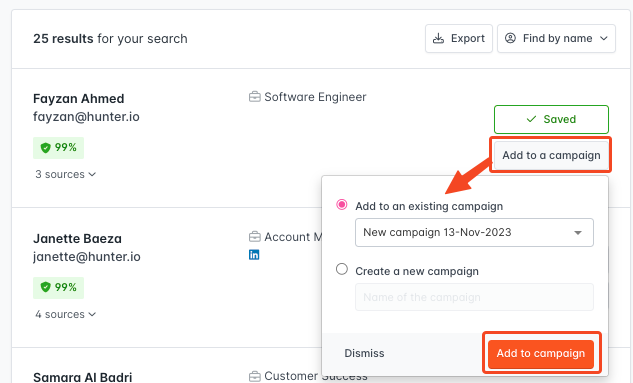This screenshot has height=383, width=633.
Task: Expand Fayzan's 3 sources list
Action: pos(65,174)
